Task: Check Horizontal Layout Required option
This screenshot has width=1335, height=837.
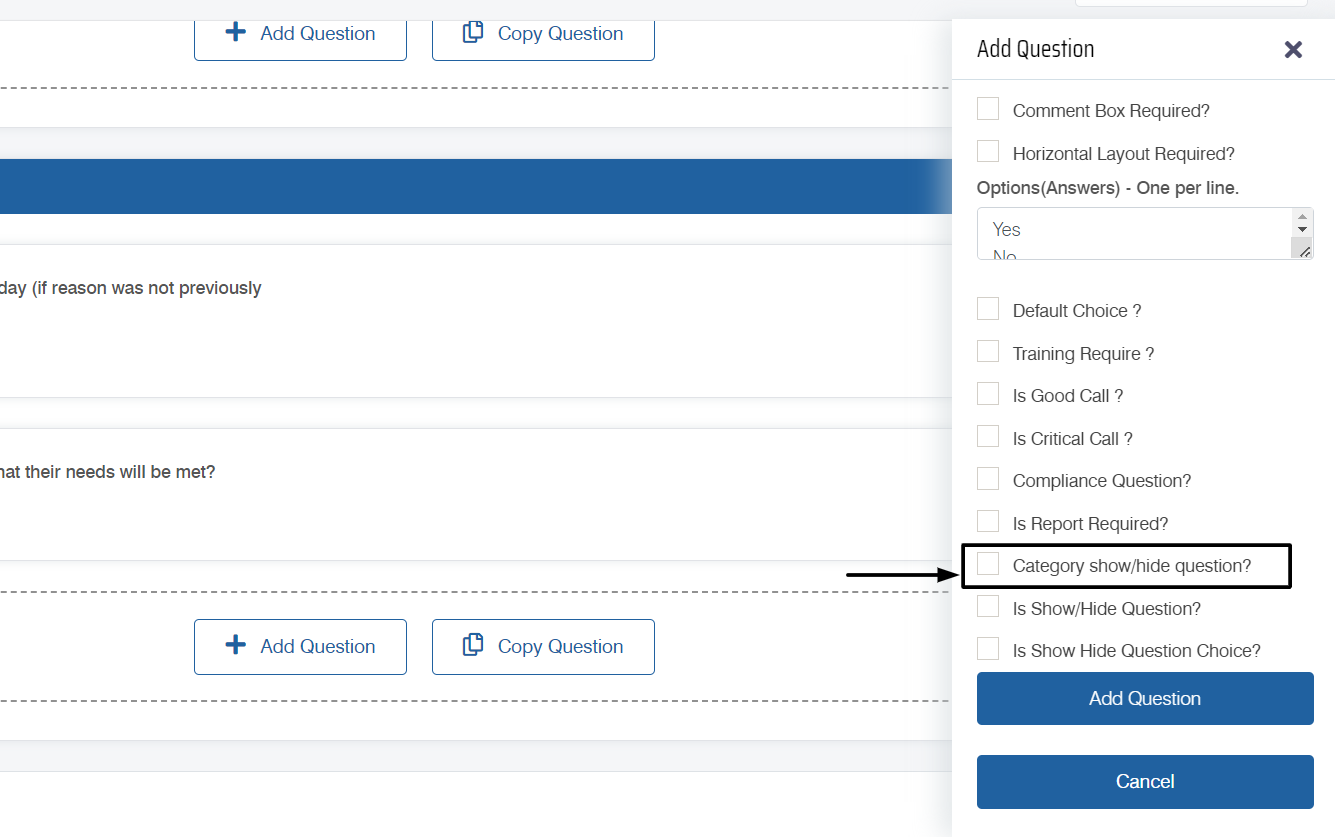Action: coord(988,152)
